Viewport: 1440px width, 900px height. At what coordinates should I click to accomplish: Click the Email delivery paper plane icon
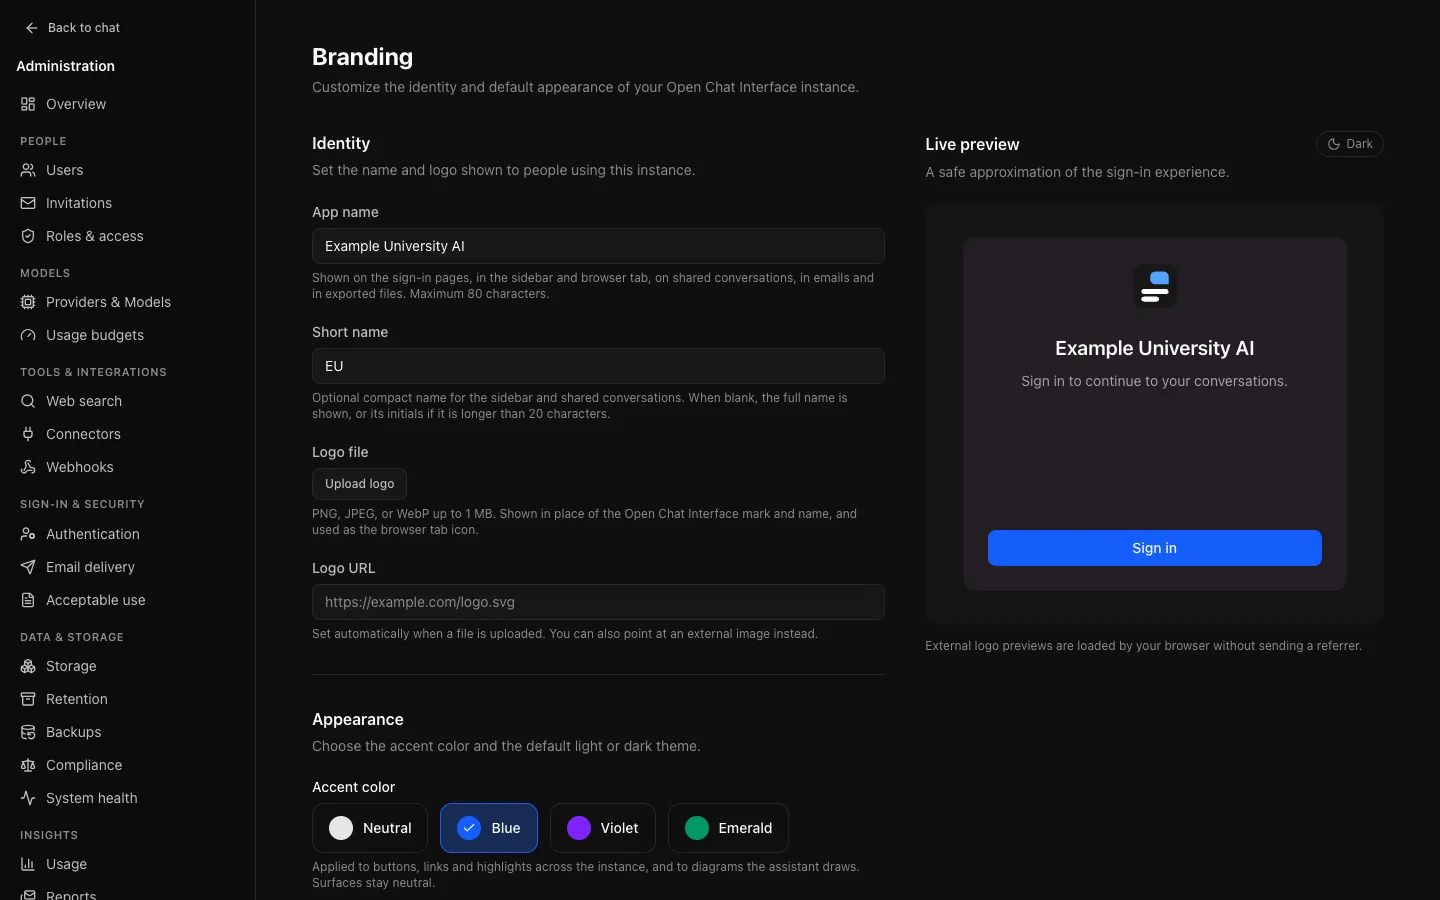tap(28, 567)
